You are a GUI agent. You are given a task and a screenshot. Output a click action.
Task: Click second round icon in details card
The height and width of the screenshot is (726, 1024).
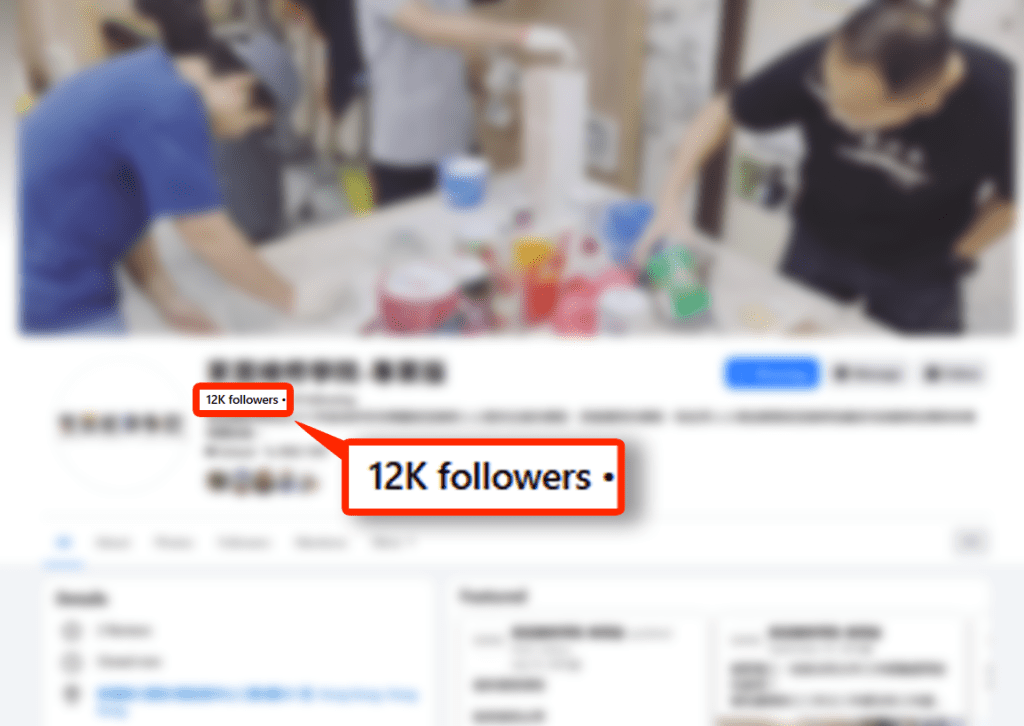point(72,662)
